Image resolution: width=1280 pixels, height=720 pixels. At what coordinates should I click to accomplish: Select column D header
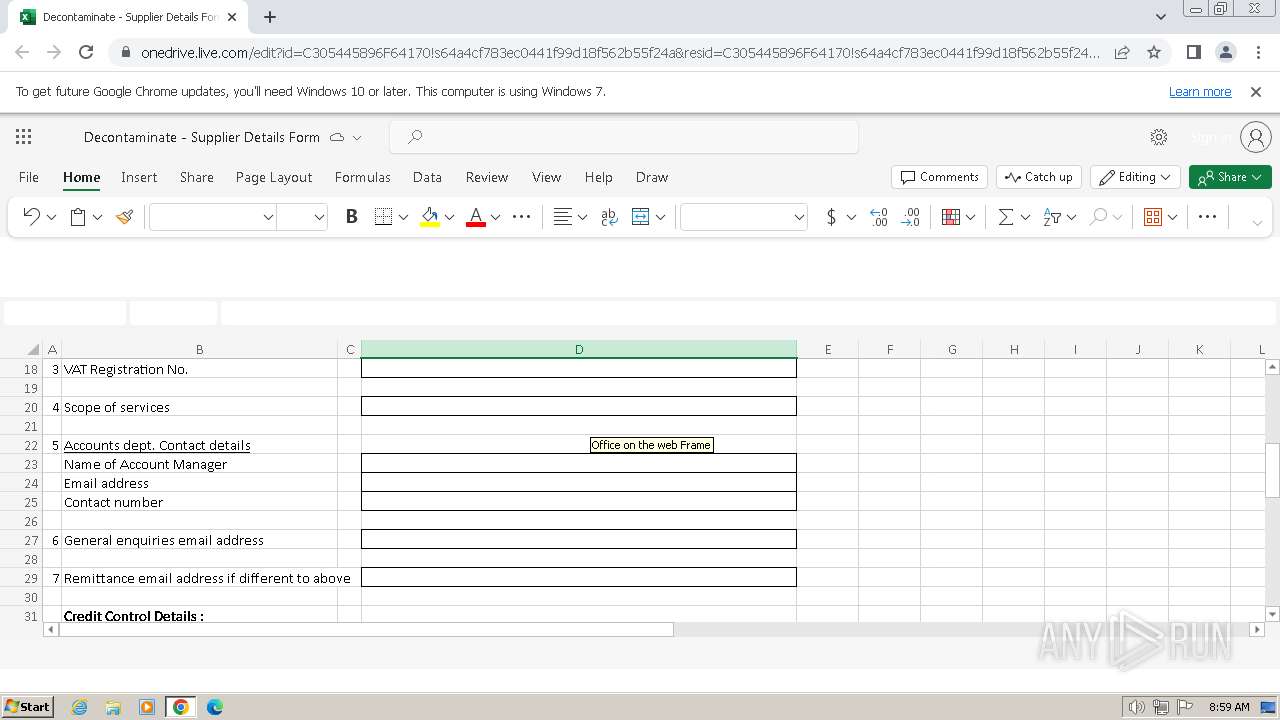579,350
